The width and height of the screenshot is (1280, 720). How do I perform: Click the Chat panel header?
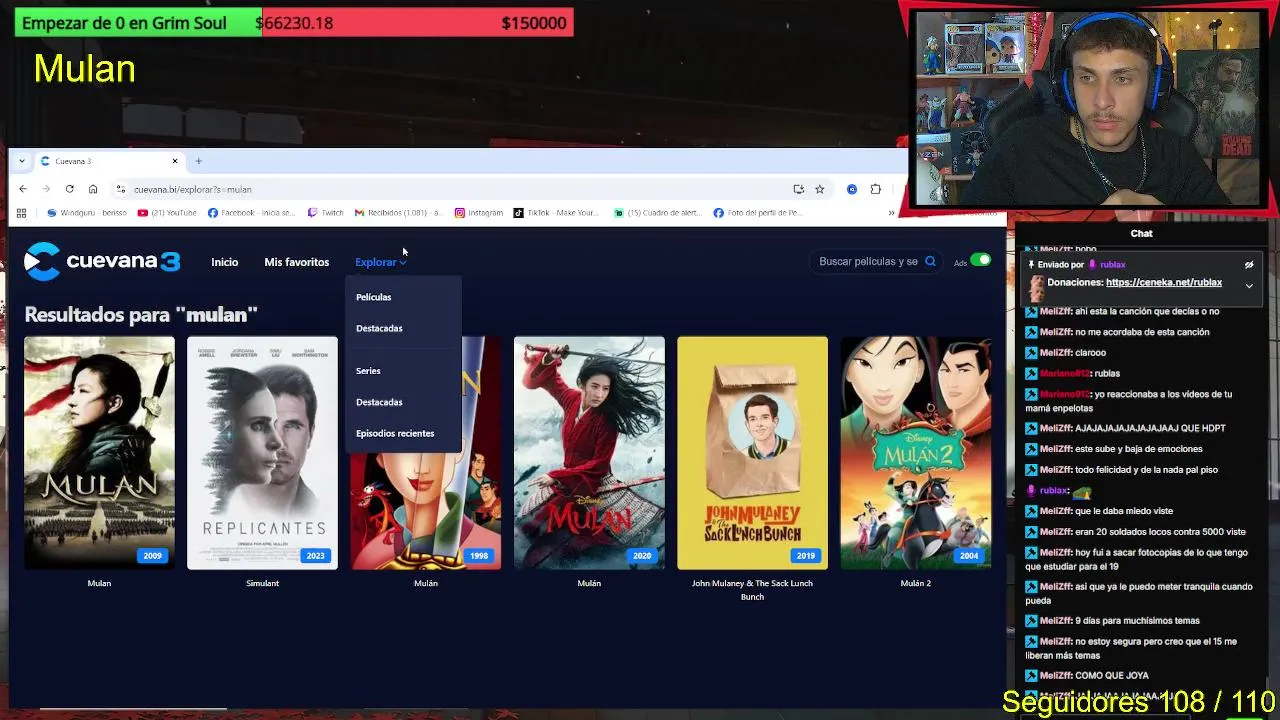point(1141,233)
